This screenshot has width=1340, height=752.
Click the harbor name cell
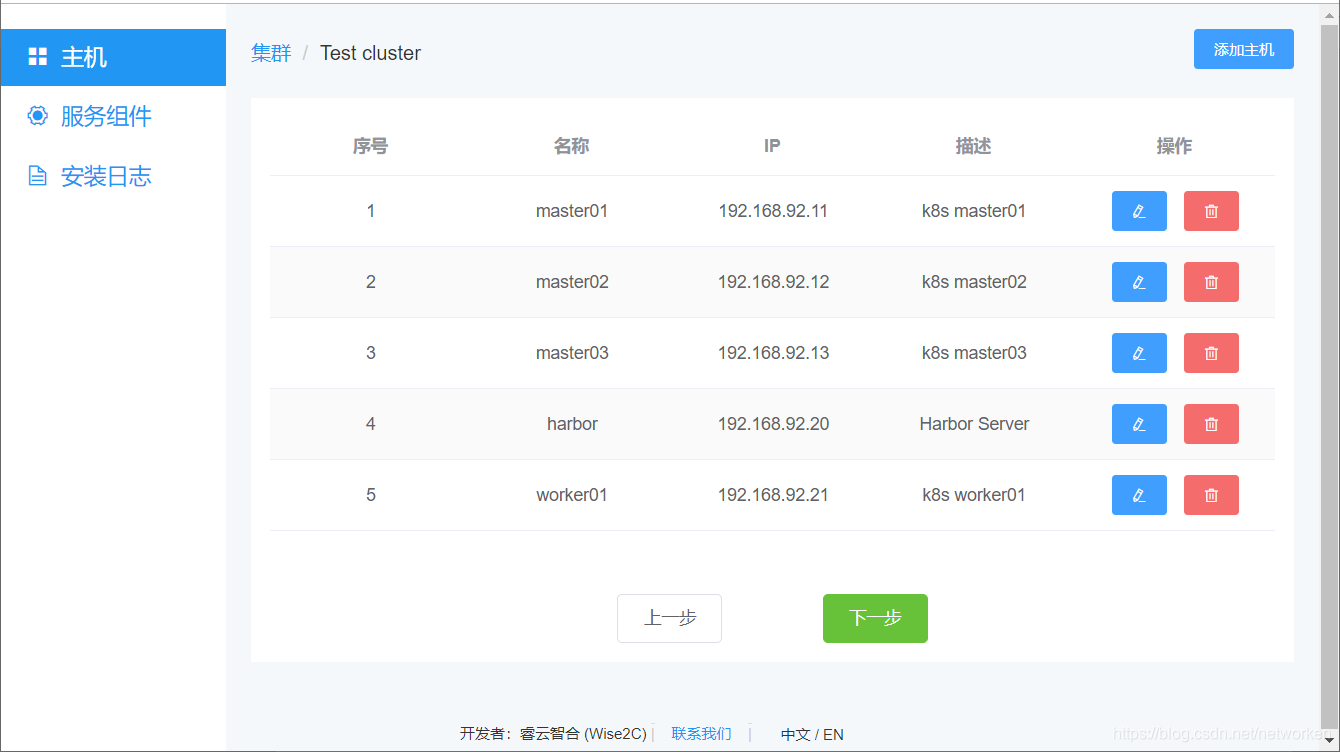pos(572,424)
